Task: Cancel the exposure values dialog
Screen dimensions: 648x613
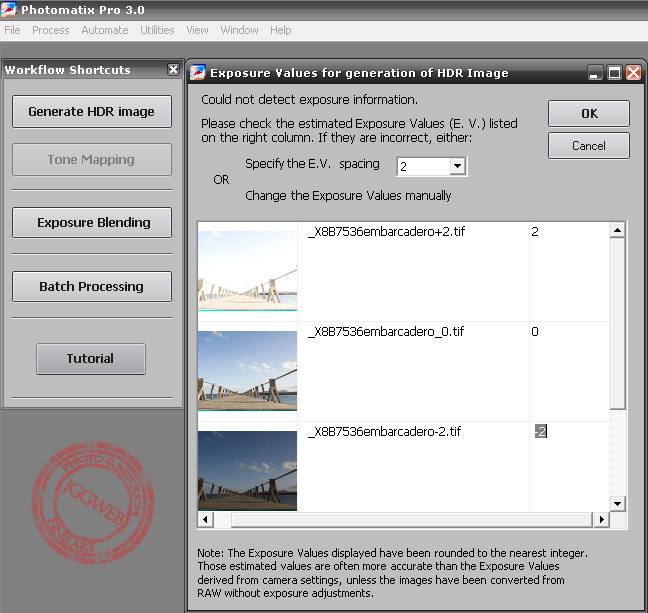Action: (x=589, y=145)
